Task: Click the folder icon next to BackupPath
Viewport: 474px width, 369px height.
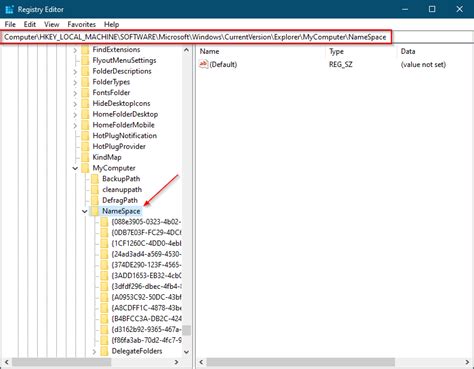Action: tap(95, 179)
